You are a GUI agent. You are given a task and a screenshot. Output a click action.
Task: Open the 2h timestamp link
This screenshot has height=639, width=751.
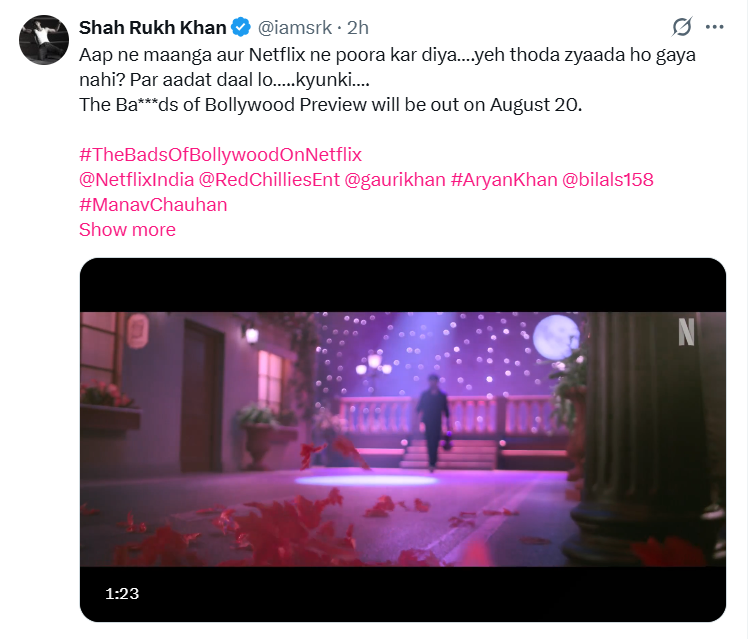pyautogui.click(x=358, y=27)
